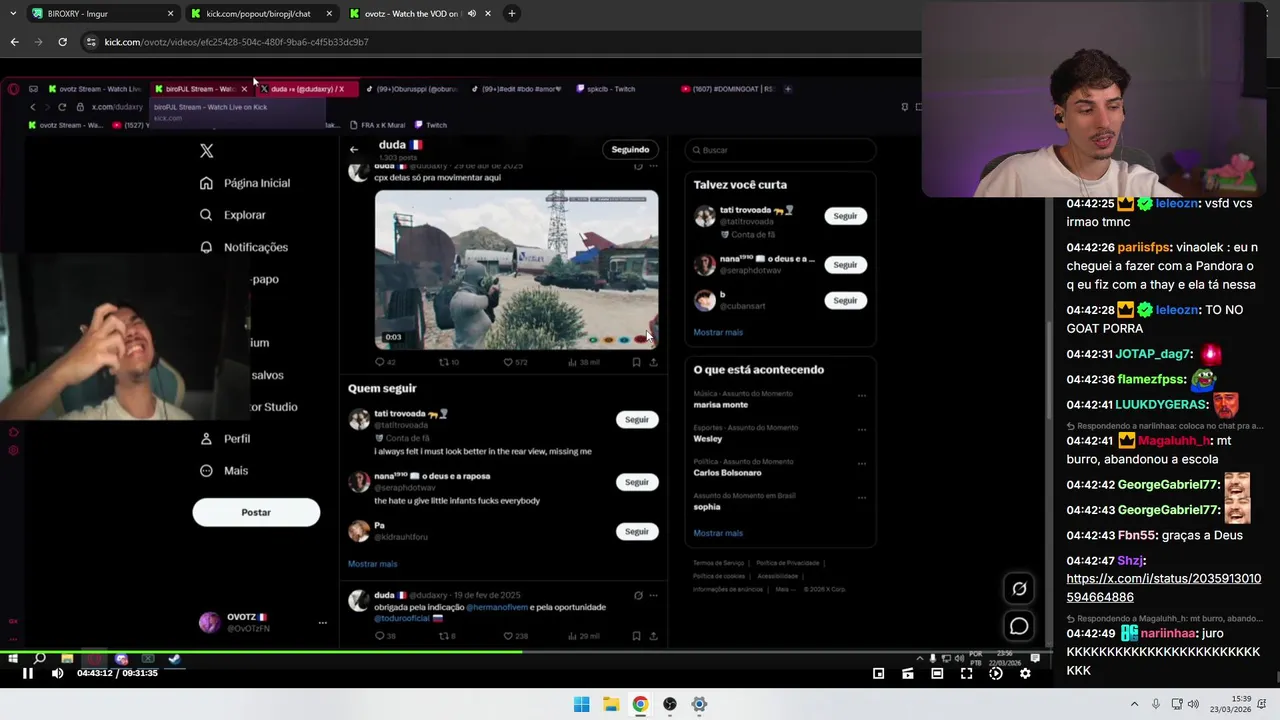Image resolution: width=1280 pixels, height=720 pixels.
Task: Click the like heart showing 572
Action: pyautogui.click(x=515, y=362)
